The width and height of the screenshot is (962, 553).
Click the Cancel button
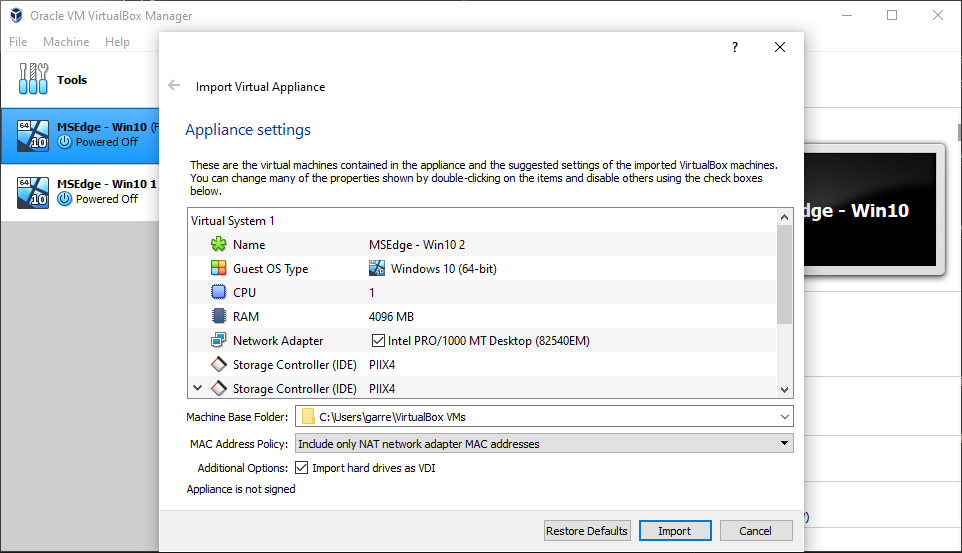pyautogui.click(x=755, y=531)
